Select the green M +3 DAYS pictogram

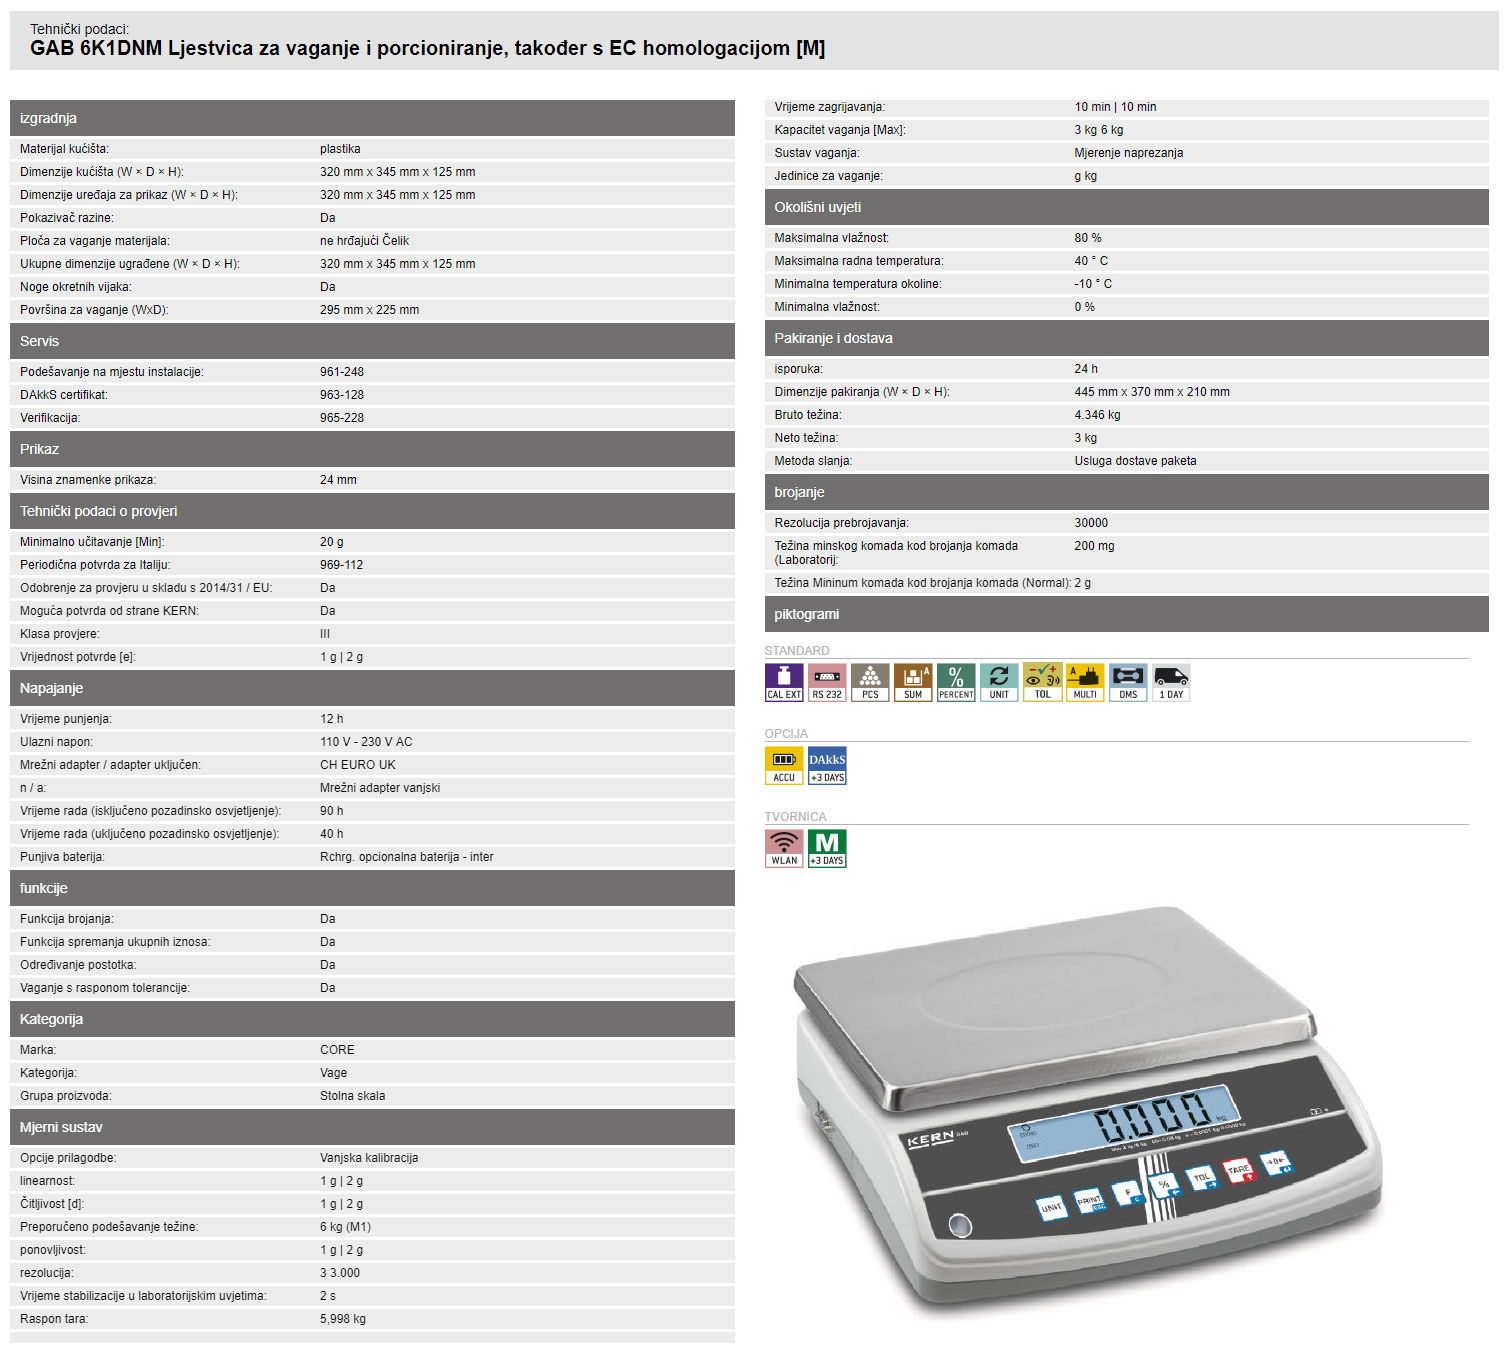(827, 848)
